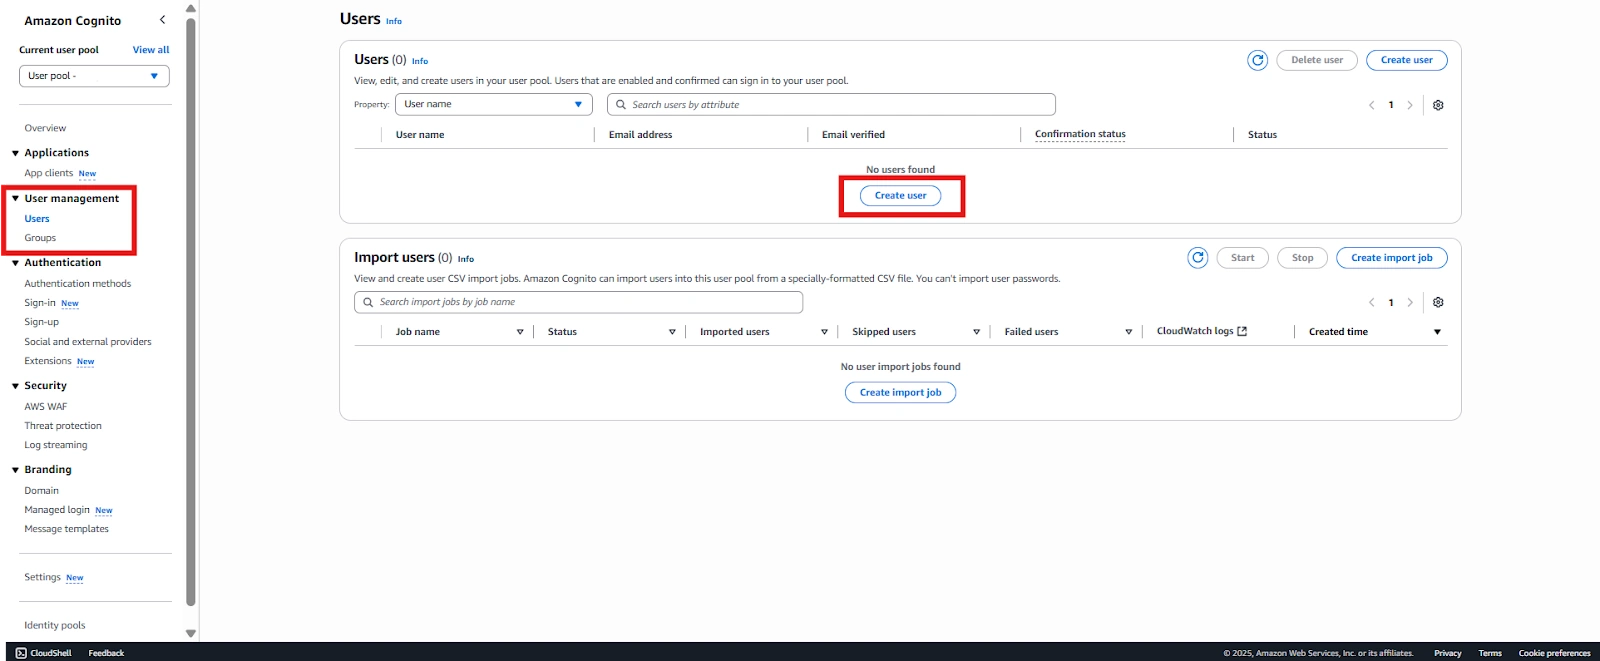Click the sidebar vertical scrollbar
This screenshot has width=1600, height=661.
(x=191, y=312)
